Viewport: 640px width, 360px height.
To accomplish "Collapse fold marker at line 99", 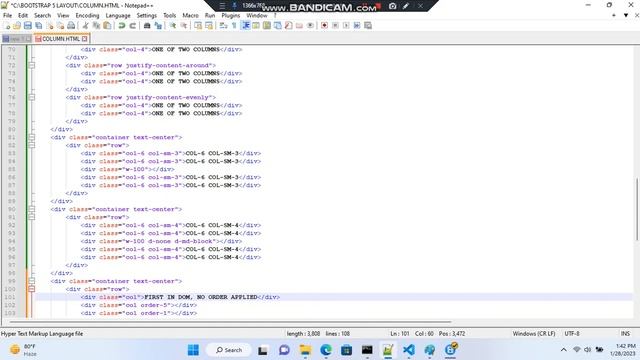I will pyautogui.click(x=31, y=281).
